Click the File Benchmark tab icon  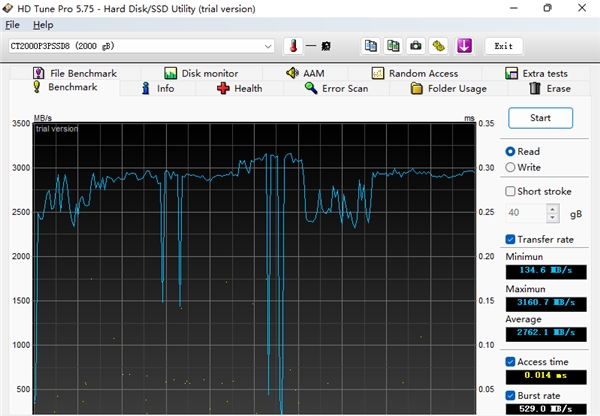coord(38,73)
